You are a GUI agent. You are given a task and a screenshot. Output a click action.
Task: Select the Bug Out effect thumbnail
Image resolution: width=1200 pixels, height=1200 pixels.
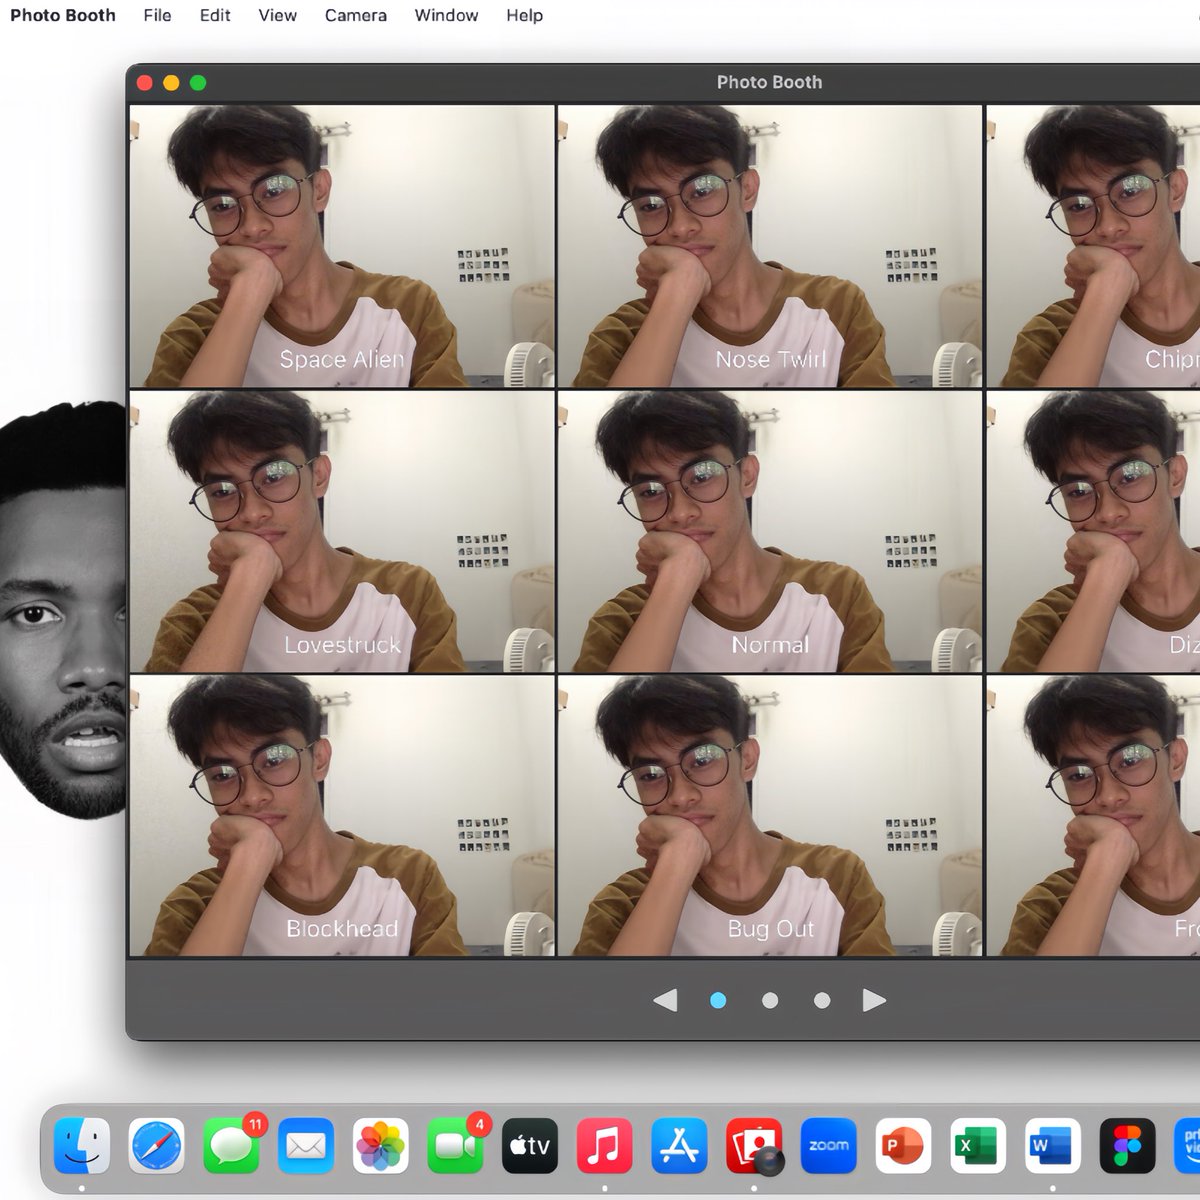click(x=770, y=816)
